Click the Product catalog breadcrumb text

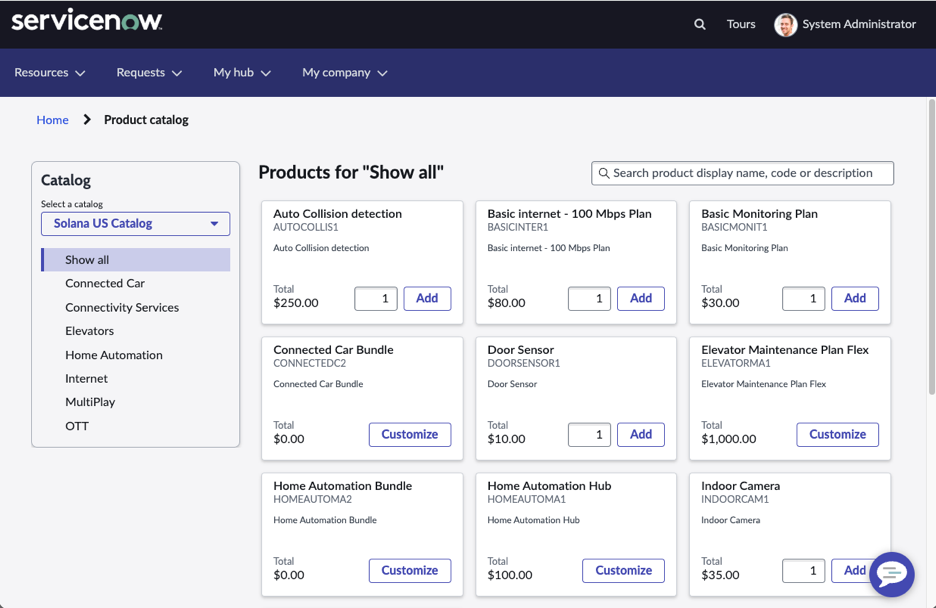point(146,120)
